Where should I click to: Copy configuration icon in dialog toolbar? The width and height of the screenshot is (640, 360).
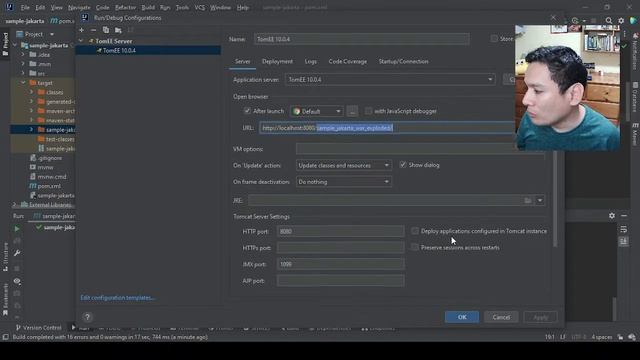click(106, 30)
